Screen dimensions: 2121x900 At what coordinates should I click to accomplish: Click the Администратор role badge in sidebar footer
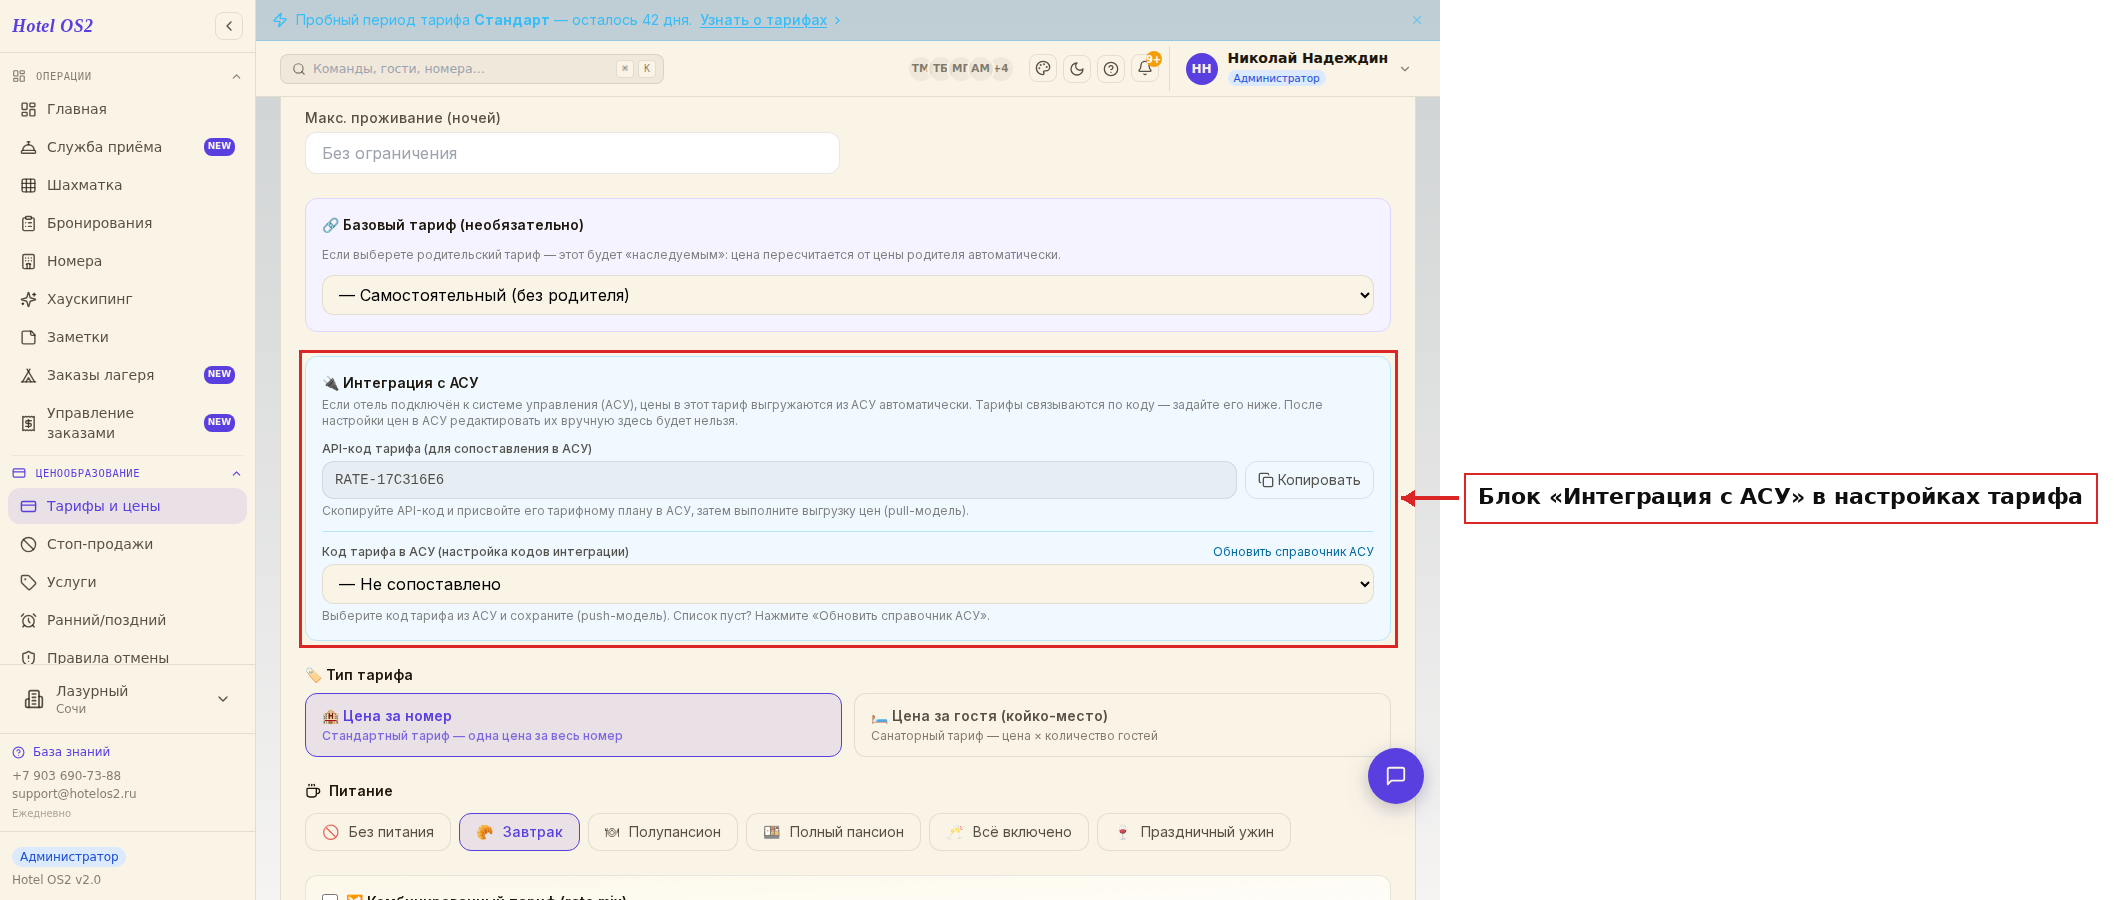[69, 857]
